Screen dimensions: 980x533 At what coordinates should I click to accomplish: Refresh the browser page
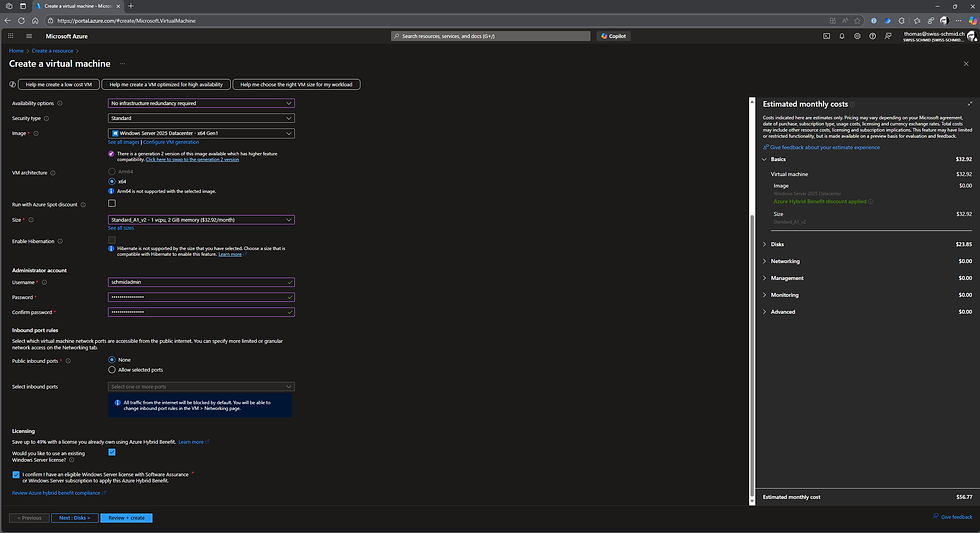[x=21, y=21]
